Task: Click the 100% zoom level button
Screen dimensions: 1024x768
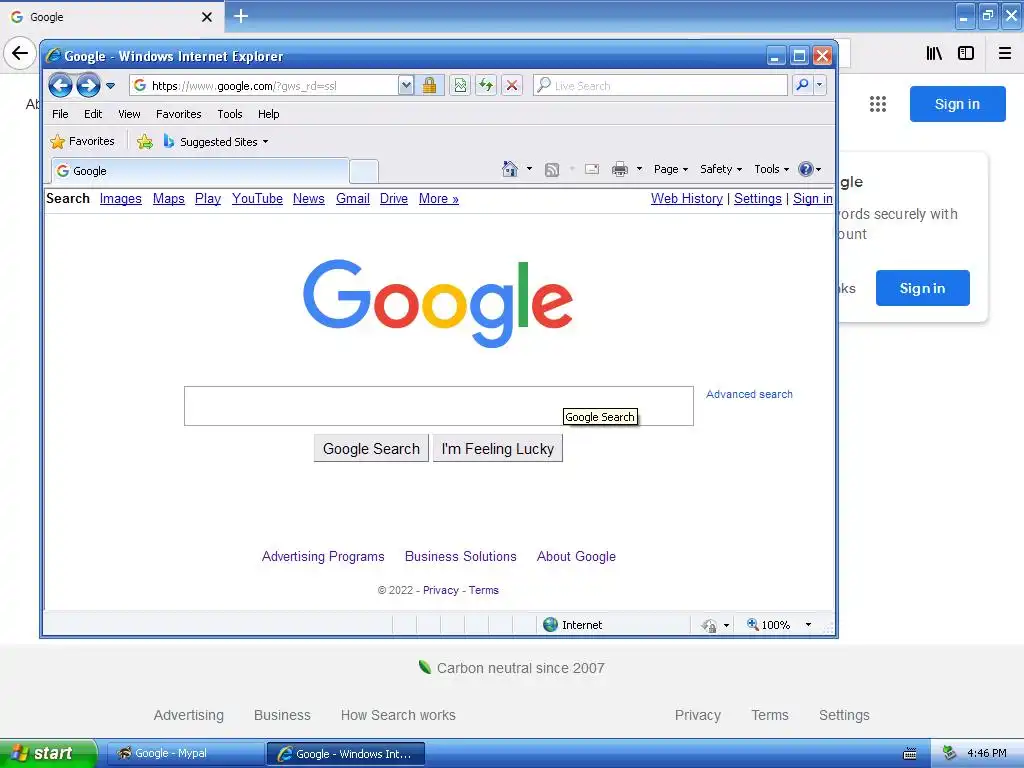Action: pos(768,625)
